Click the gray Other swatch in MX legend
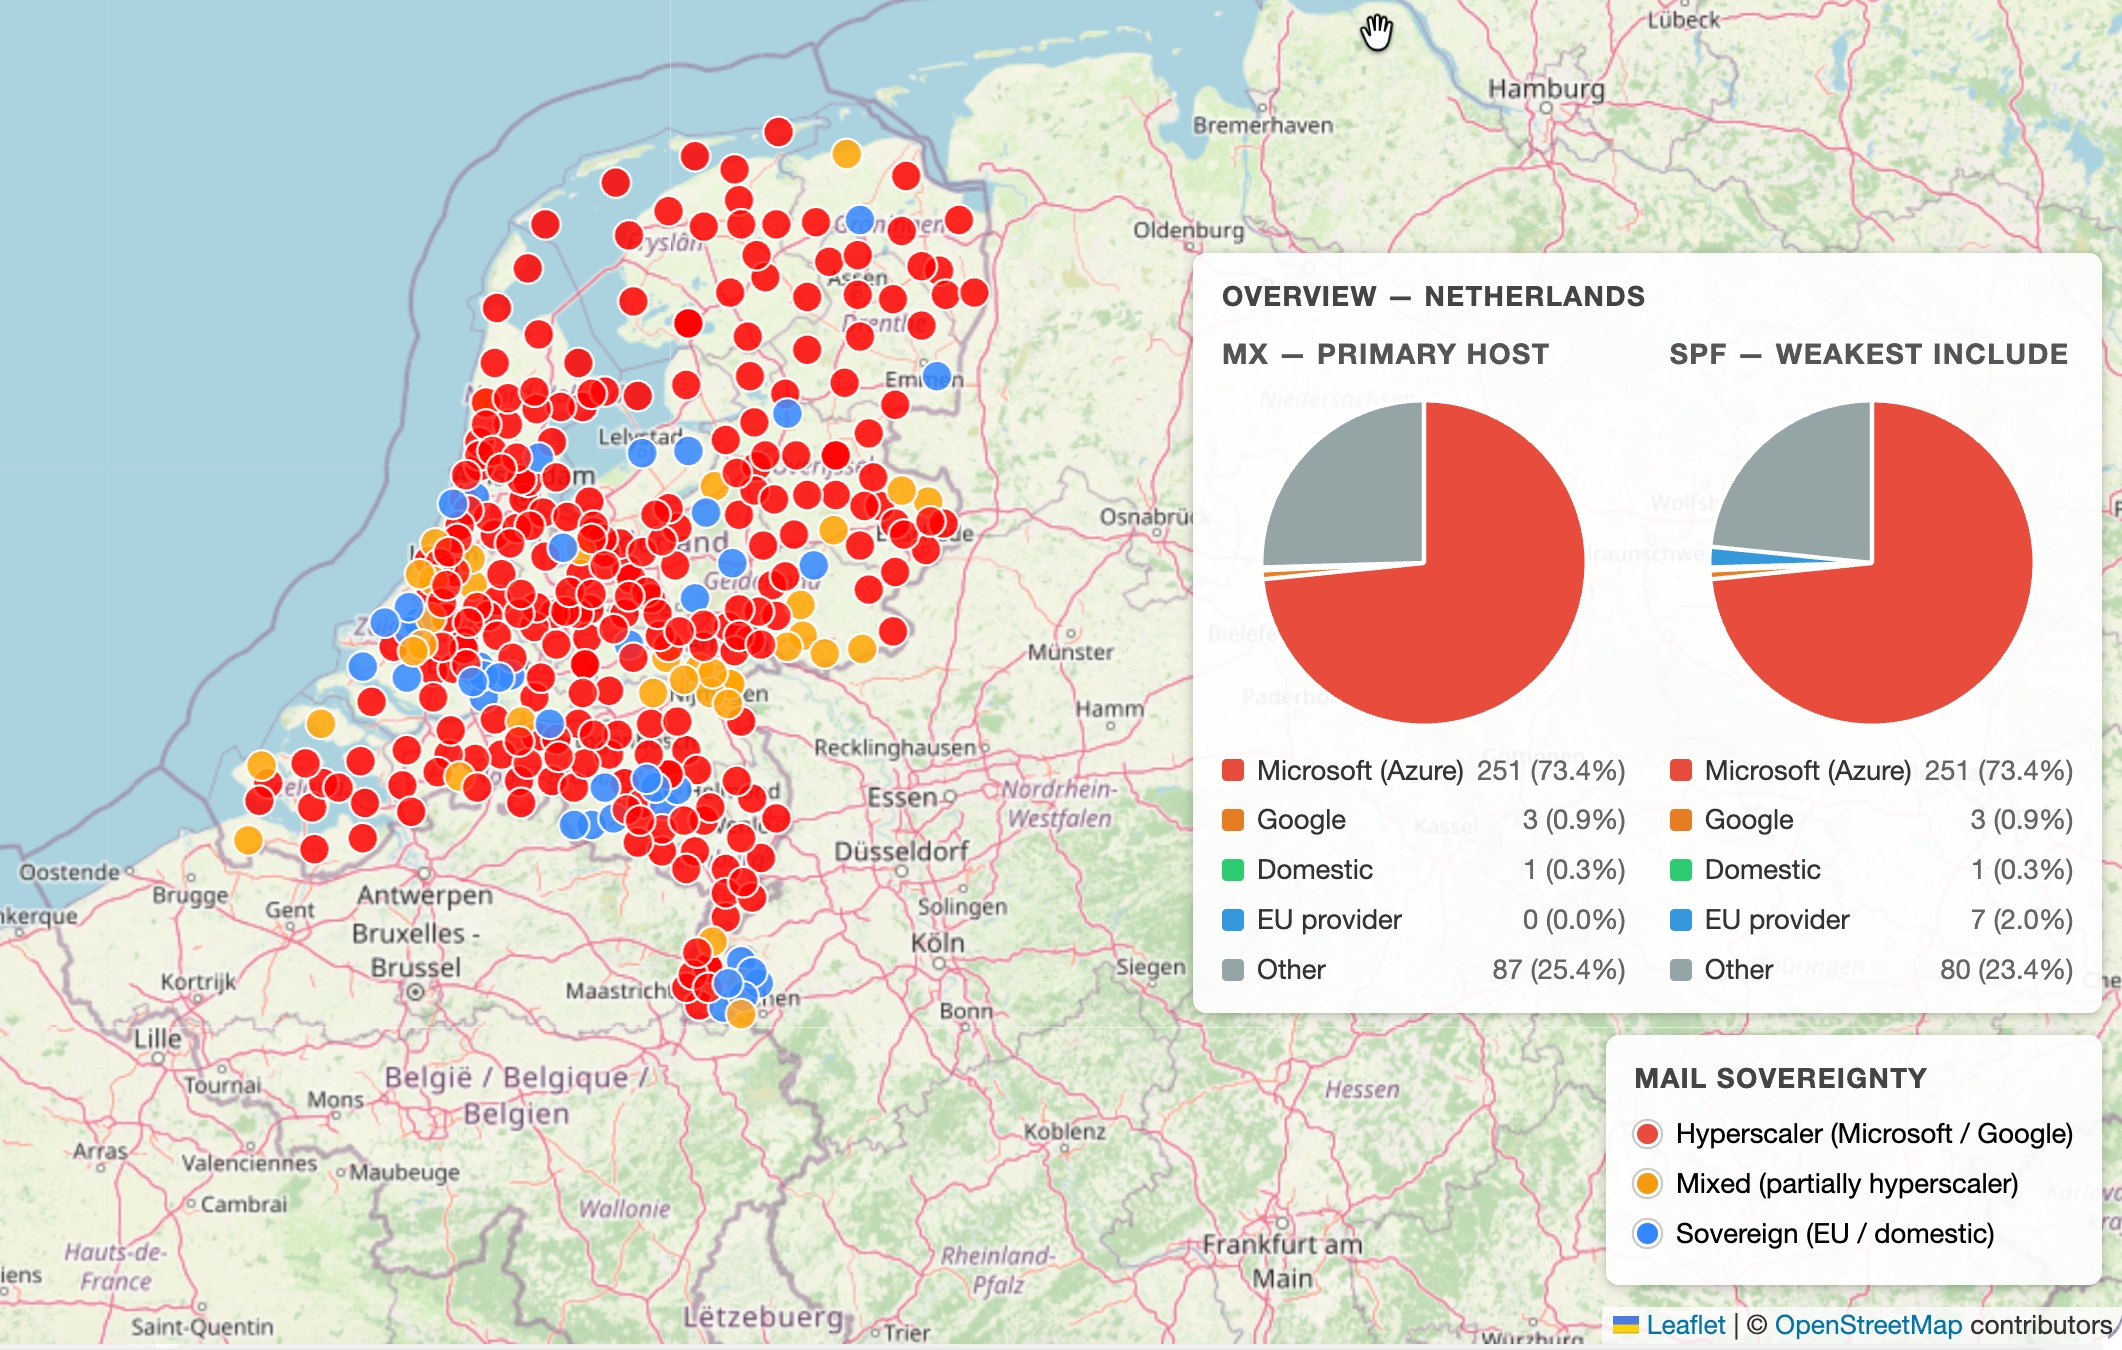The height and width of the screenshot is (1350, 2122). coord(1233,970)
